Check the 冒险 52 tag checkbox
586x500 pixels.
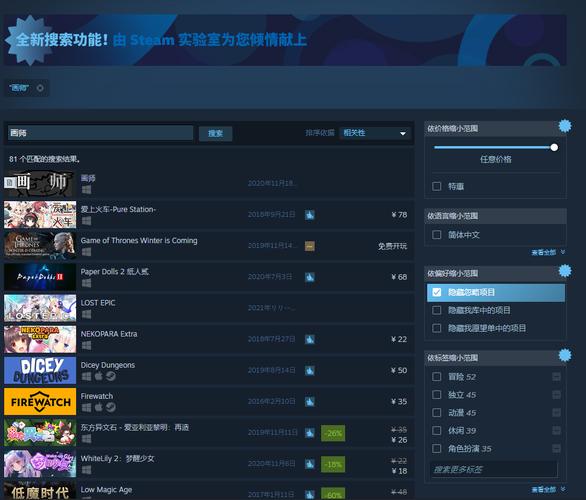pyautogui.click(x=436, y=377)
